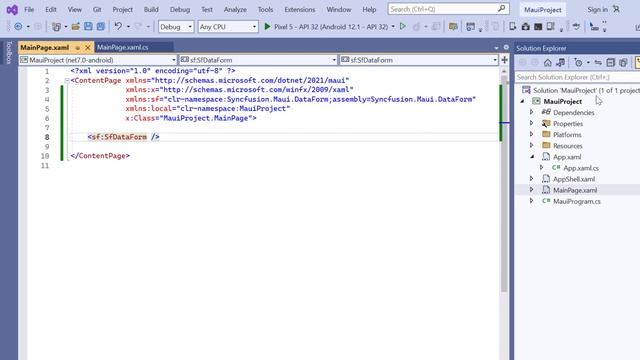Open the Any CPU platform dropdown

tap(228, 27)
